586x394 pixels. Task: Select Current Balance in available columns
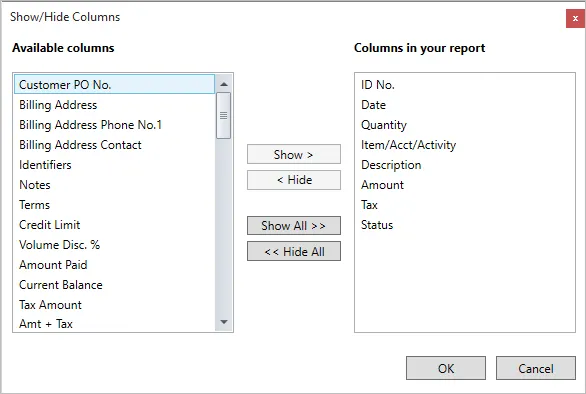coord(114,284)
